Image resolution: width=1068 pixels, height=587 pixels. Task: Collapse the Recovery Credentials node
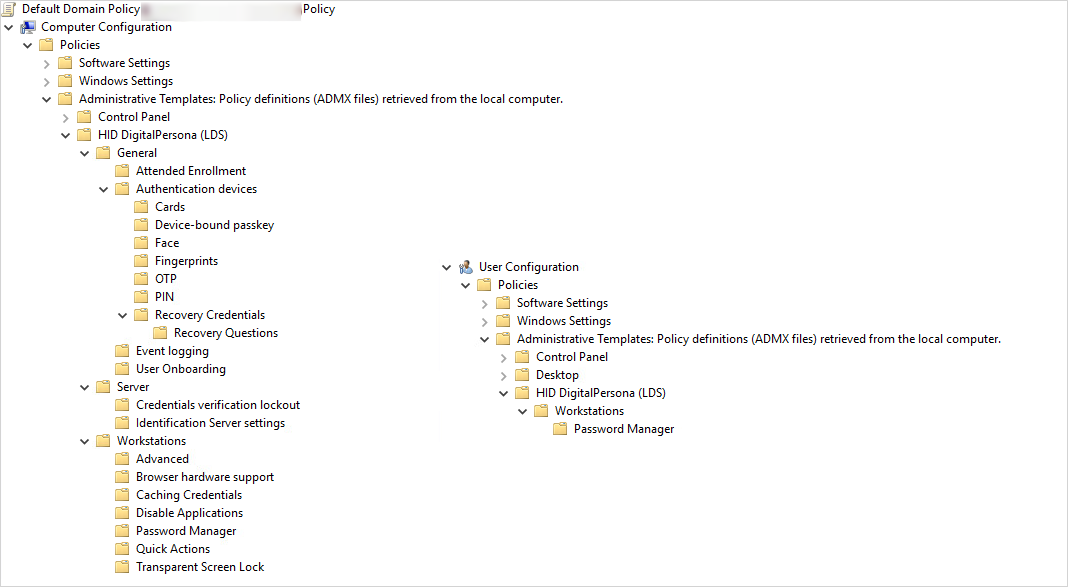123,315
